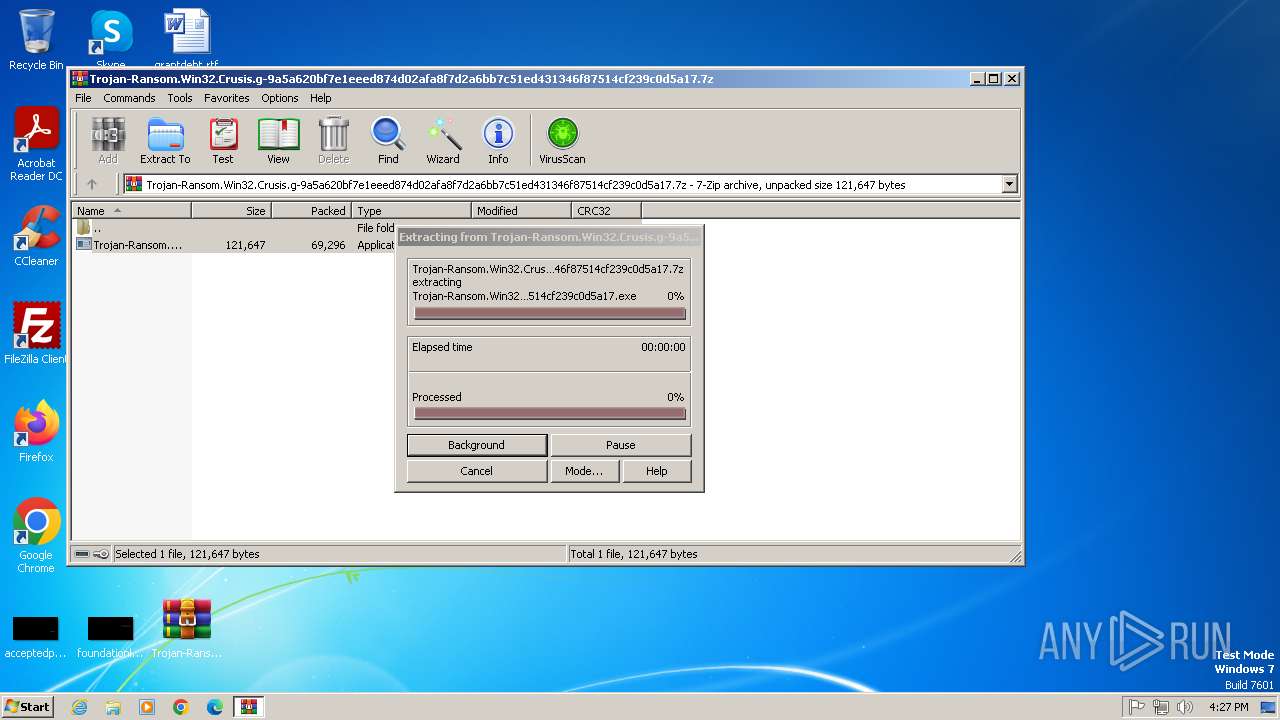Click the View file toolbar icon
This screenshot has width=1280, height=720.
click(x=278, y=141)
